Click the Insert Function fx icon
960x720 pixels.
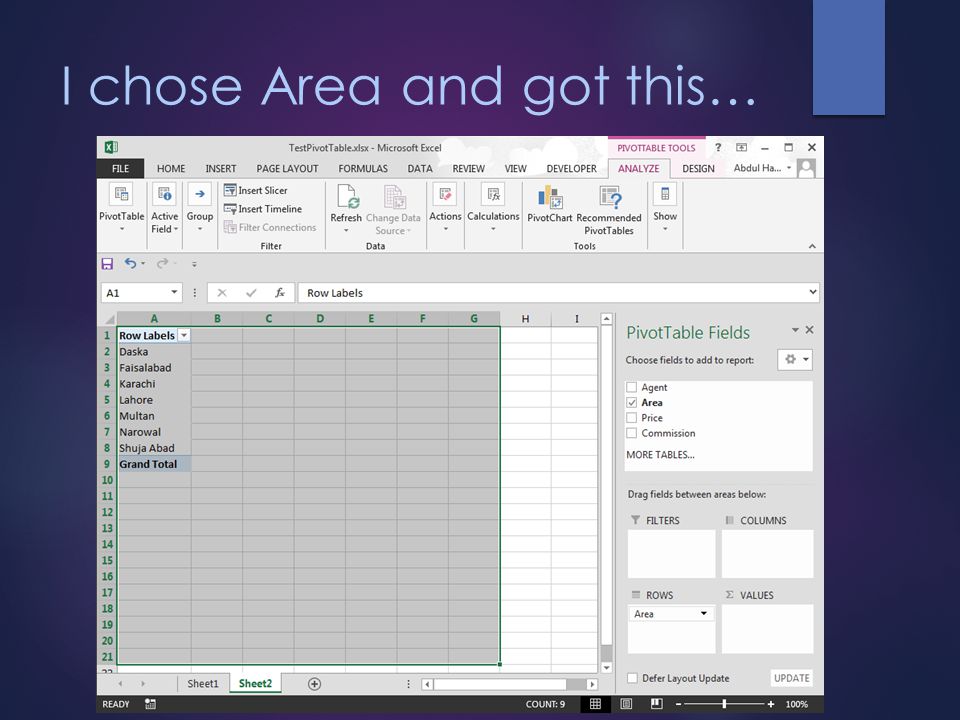(x=280, y=293)
